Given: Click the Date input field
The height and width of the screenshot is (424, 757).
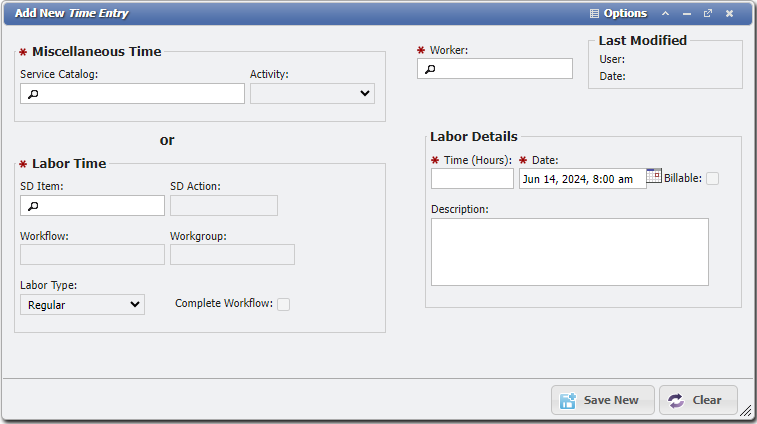Looking at the screenshot, I should pos(582,179).
